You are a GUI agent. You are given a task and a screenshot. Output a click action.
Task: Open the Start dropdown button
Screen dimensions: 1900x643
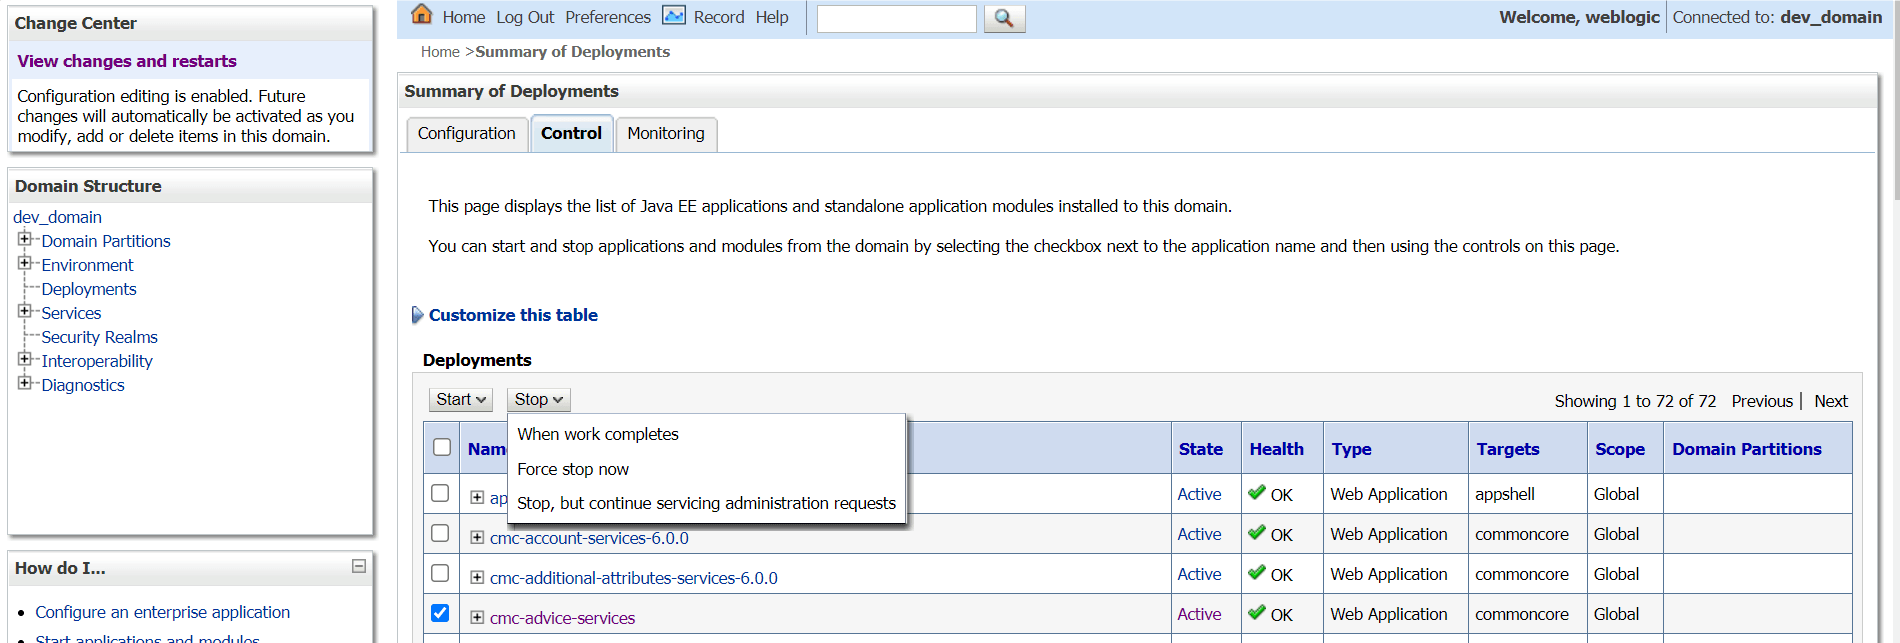coord(461,399)
